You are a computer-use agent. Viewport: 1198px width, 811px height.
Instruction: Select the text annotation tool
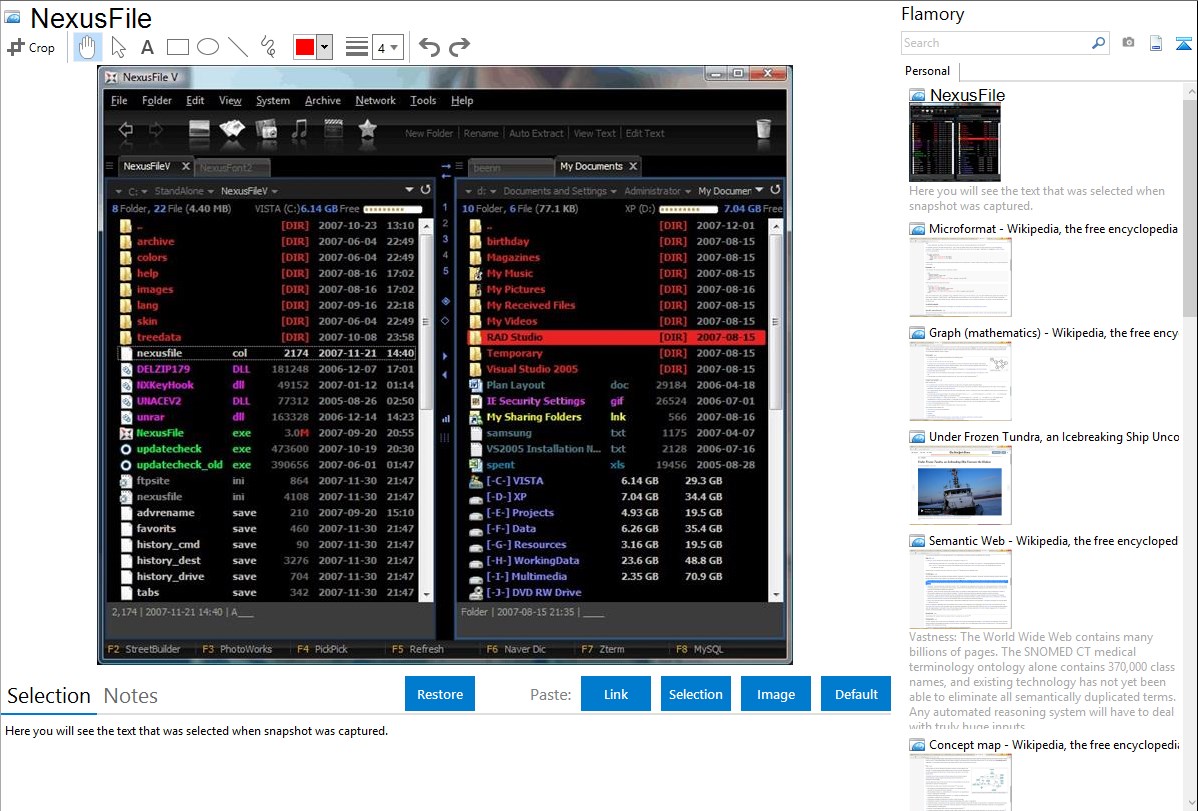[147, 47]
